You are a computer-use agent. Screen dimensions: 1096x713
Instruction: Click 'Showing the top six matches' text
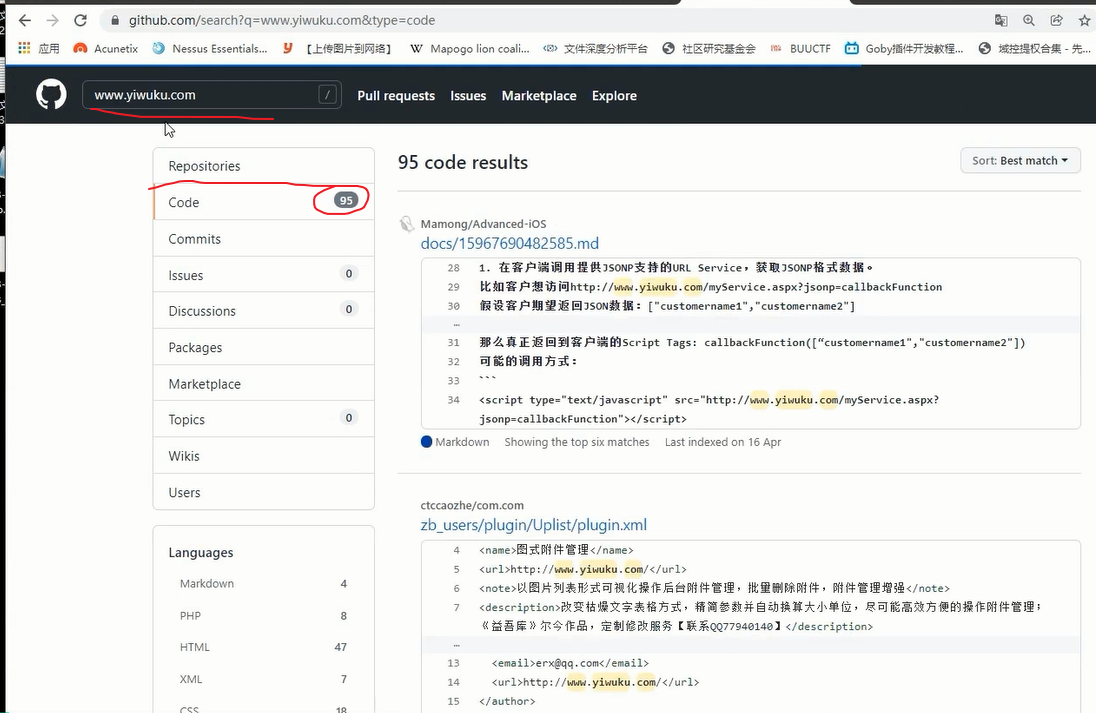[x=577, y=442]
